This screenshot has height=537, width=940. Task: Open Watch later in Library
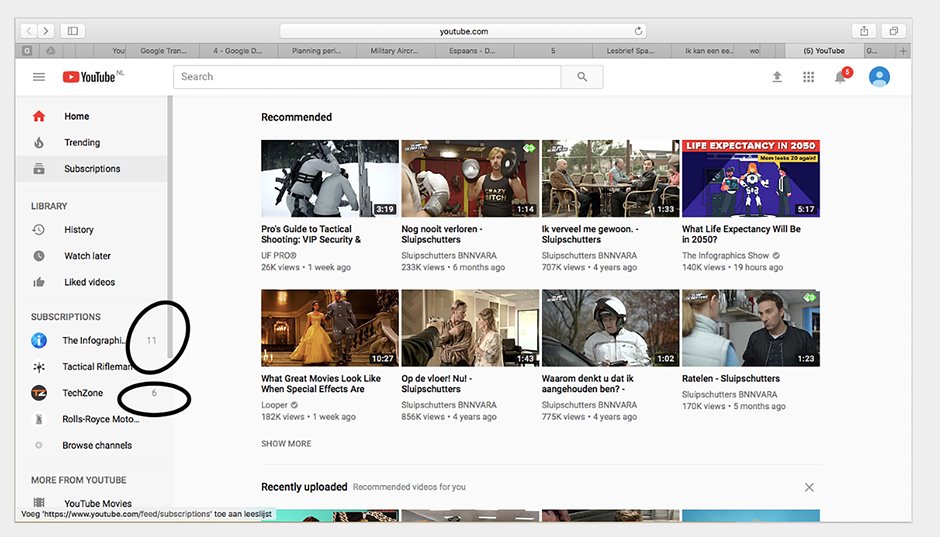[87, 256]
